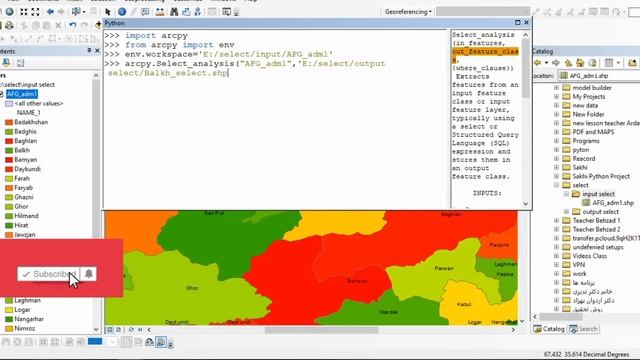640x360 pixels.
Task: Click the Add Data button
Action: pyautogui.click(x=98, y=25)
